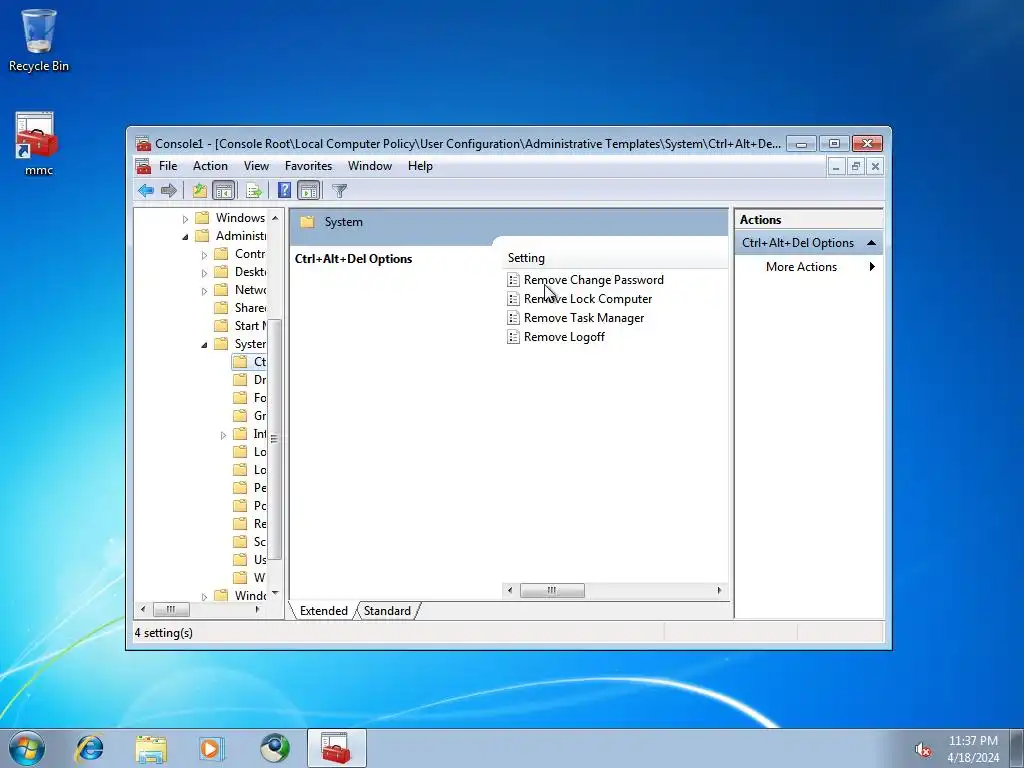Viewport: 1024px width, 768px height.
Task: Click tree pane horizontal scroll left arrow
Action: (143, 609)
